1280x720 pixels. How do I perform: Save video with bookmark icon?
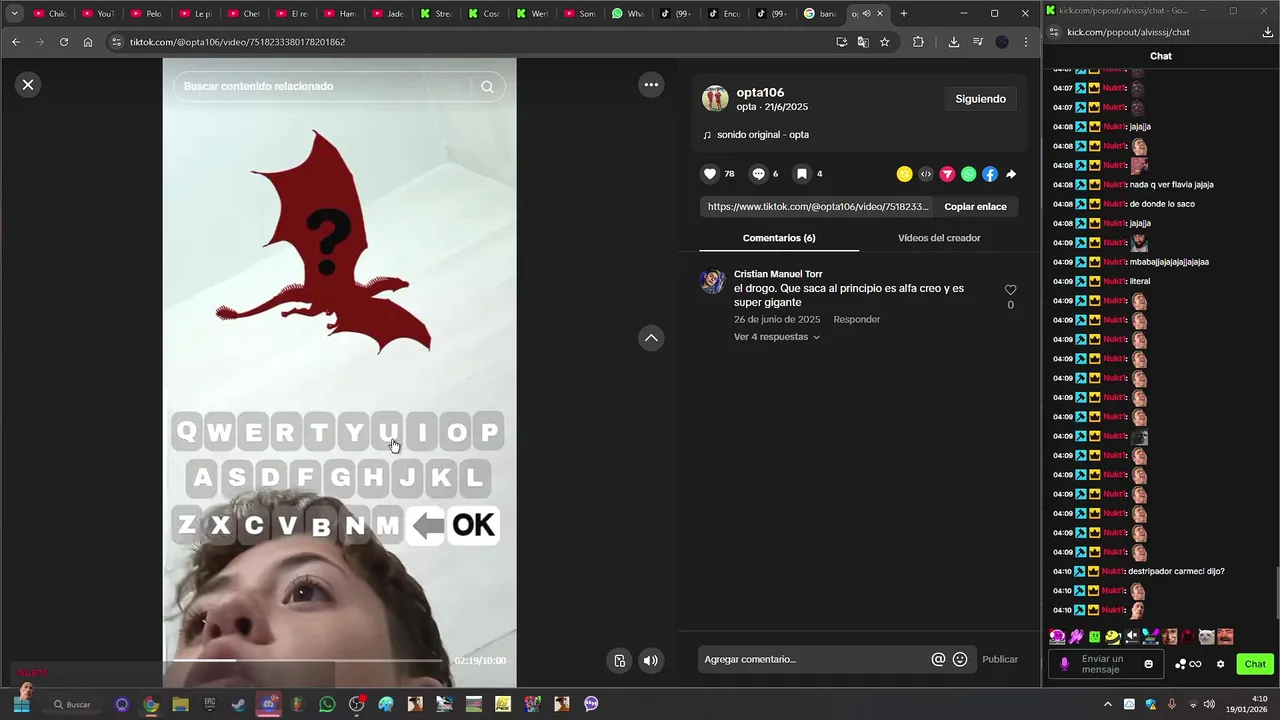point(802,174)
